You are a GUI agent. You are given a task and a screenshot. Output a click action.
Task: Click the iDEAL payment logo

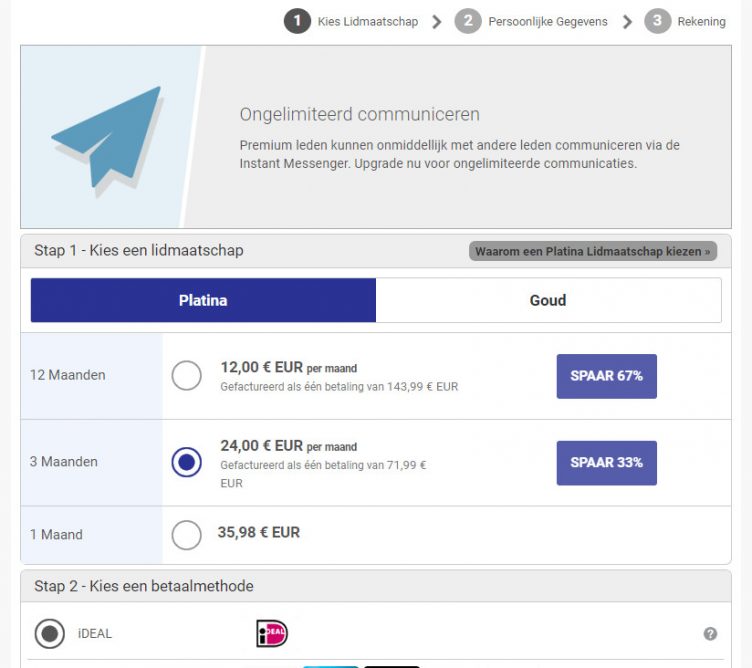272,634
